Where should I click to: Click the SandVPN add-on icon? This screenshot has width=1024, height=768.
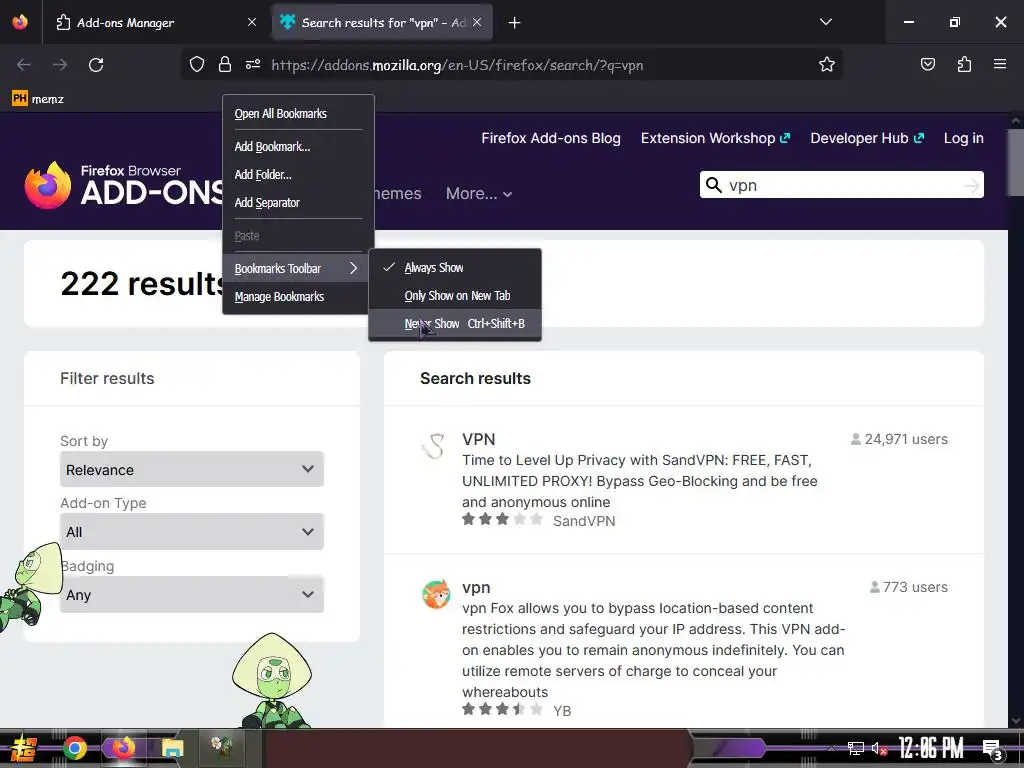pos(434,447)
